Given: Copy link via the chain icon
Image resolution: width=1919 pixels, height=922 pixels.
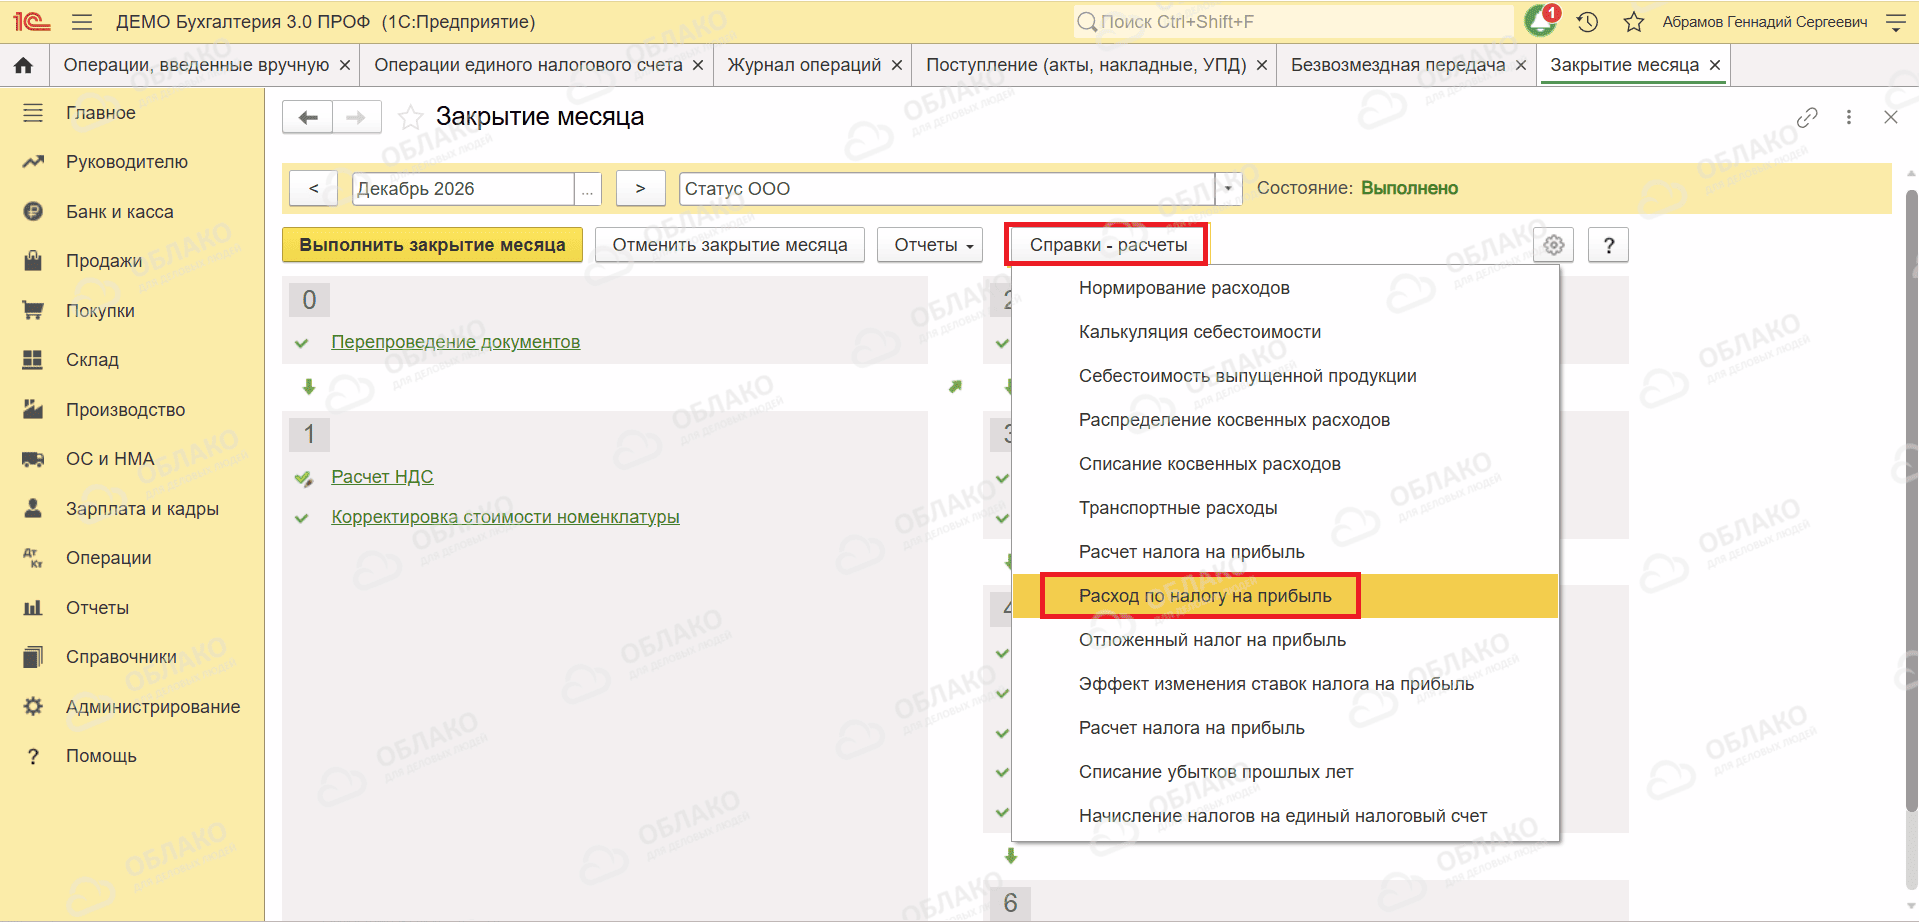Looking at the screenshot, I should coord(1806,117).
